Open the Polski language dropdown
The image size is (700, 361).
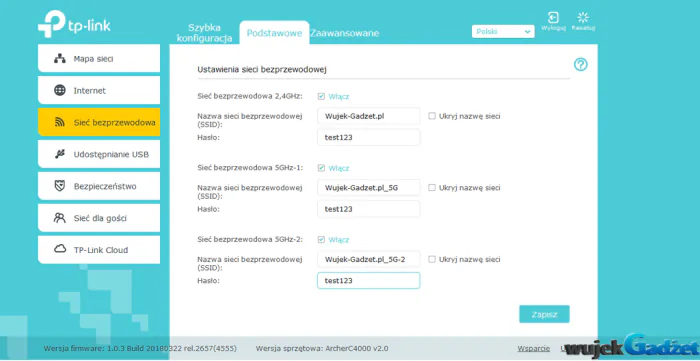click(503, 32)
